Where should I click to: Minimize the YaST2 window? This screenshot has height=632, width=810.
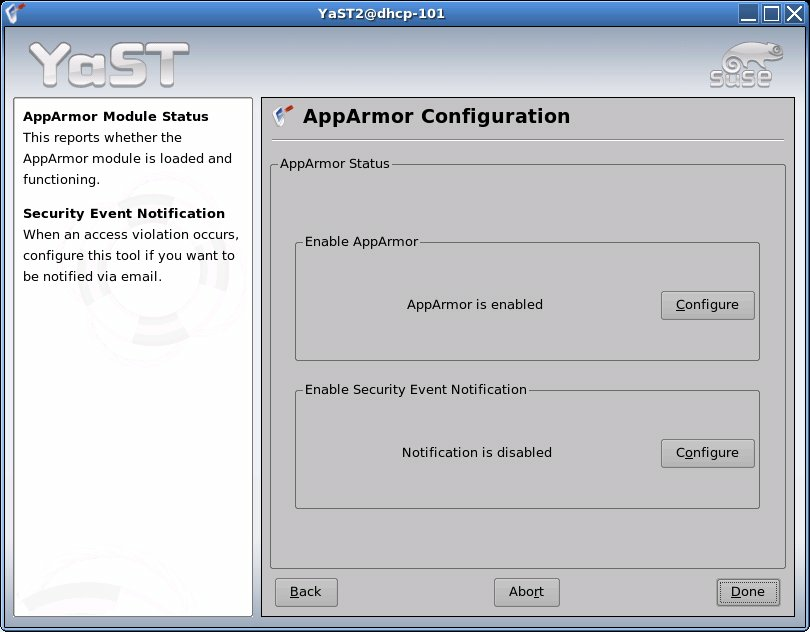(x=748, y=13)
